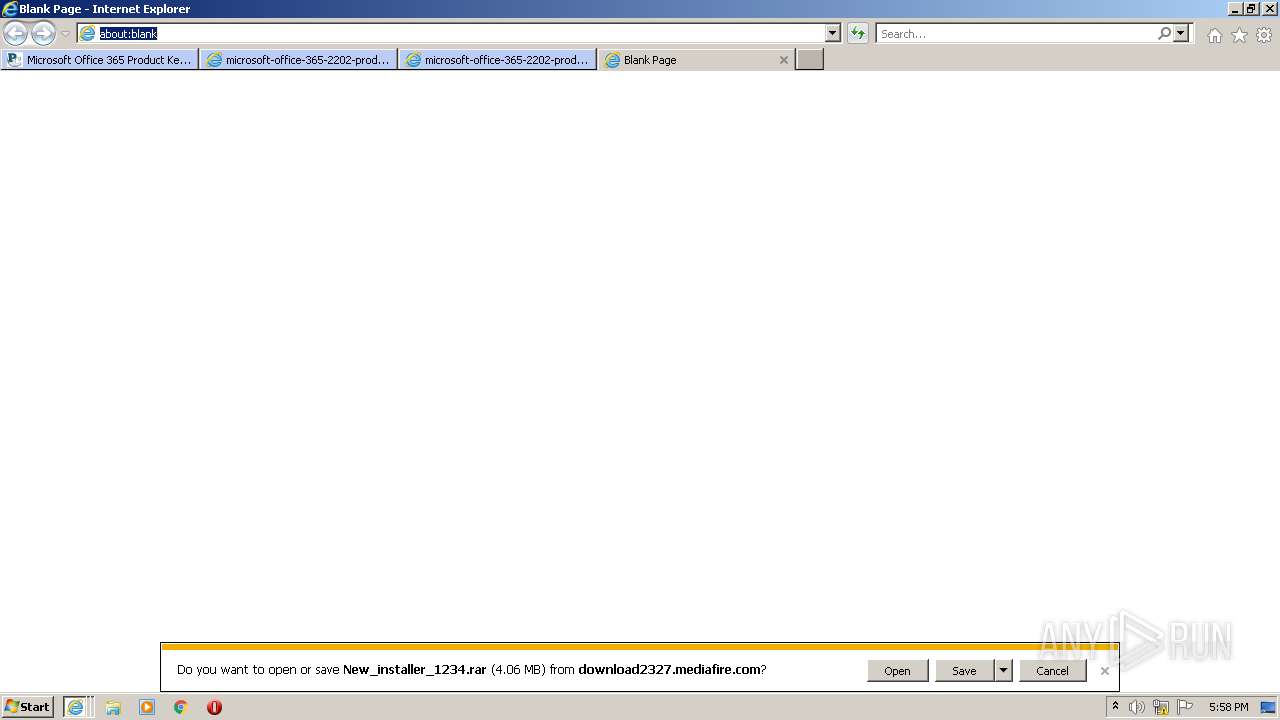Open a new tab with the blank tab button

pos(809,60)
